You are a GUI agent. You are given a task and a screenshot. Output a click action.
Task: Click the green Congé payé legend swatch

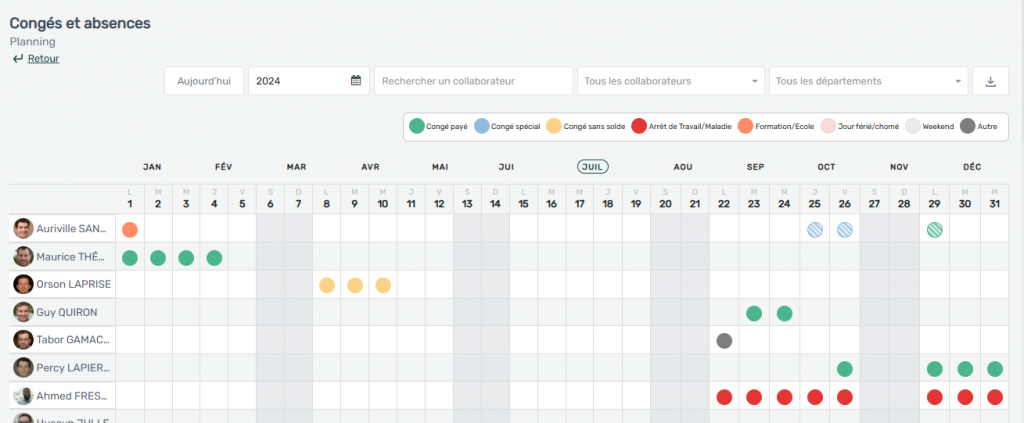(417, 126)
